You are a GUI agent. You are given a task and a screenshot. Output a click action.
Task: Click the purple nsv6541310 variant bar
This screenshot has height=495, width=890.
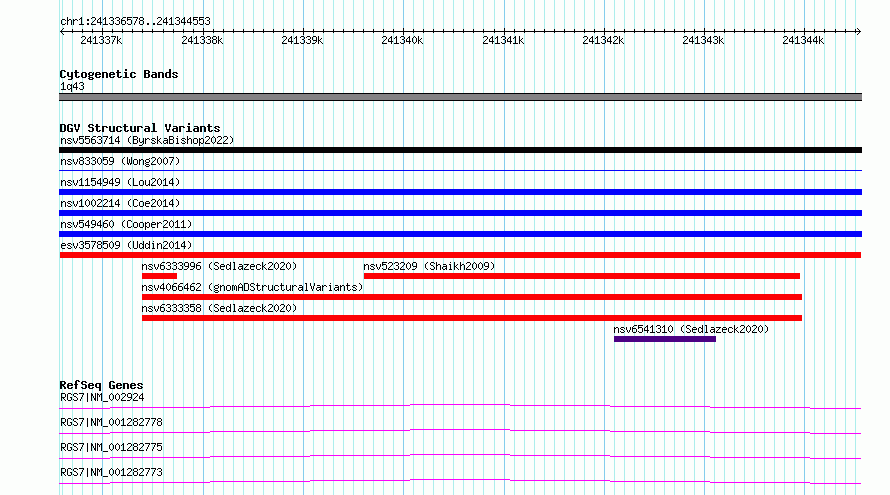tap(665, 339)
